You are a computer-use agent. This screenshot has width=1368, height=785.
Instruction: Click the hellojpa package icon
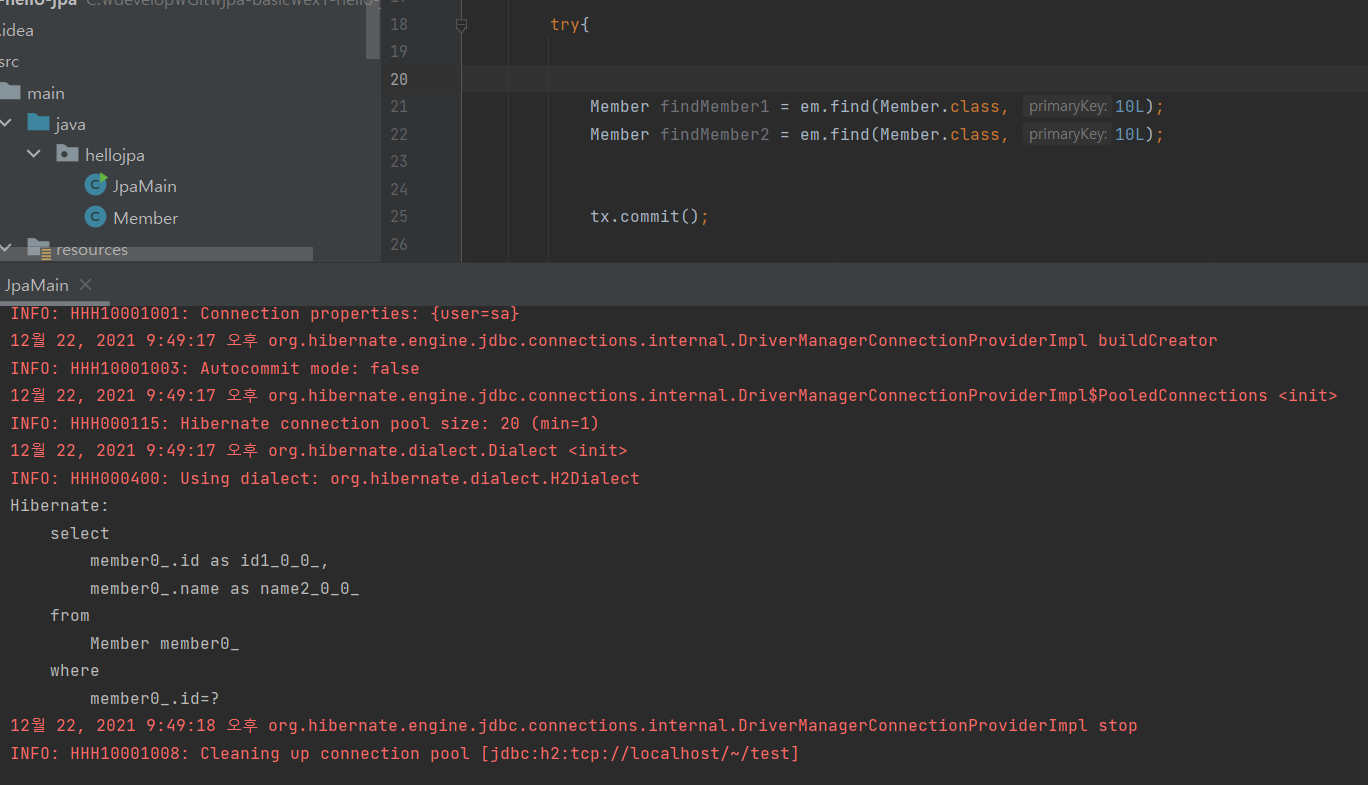67,154
